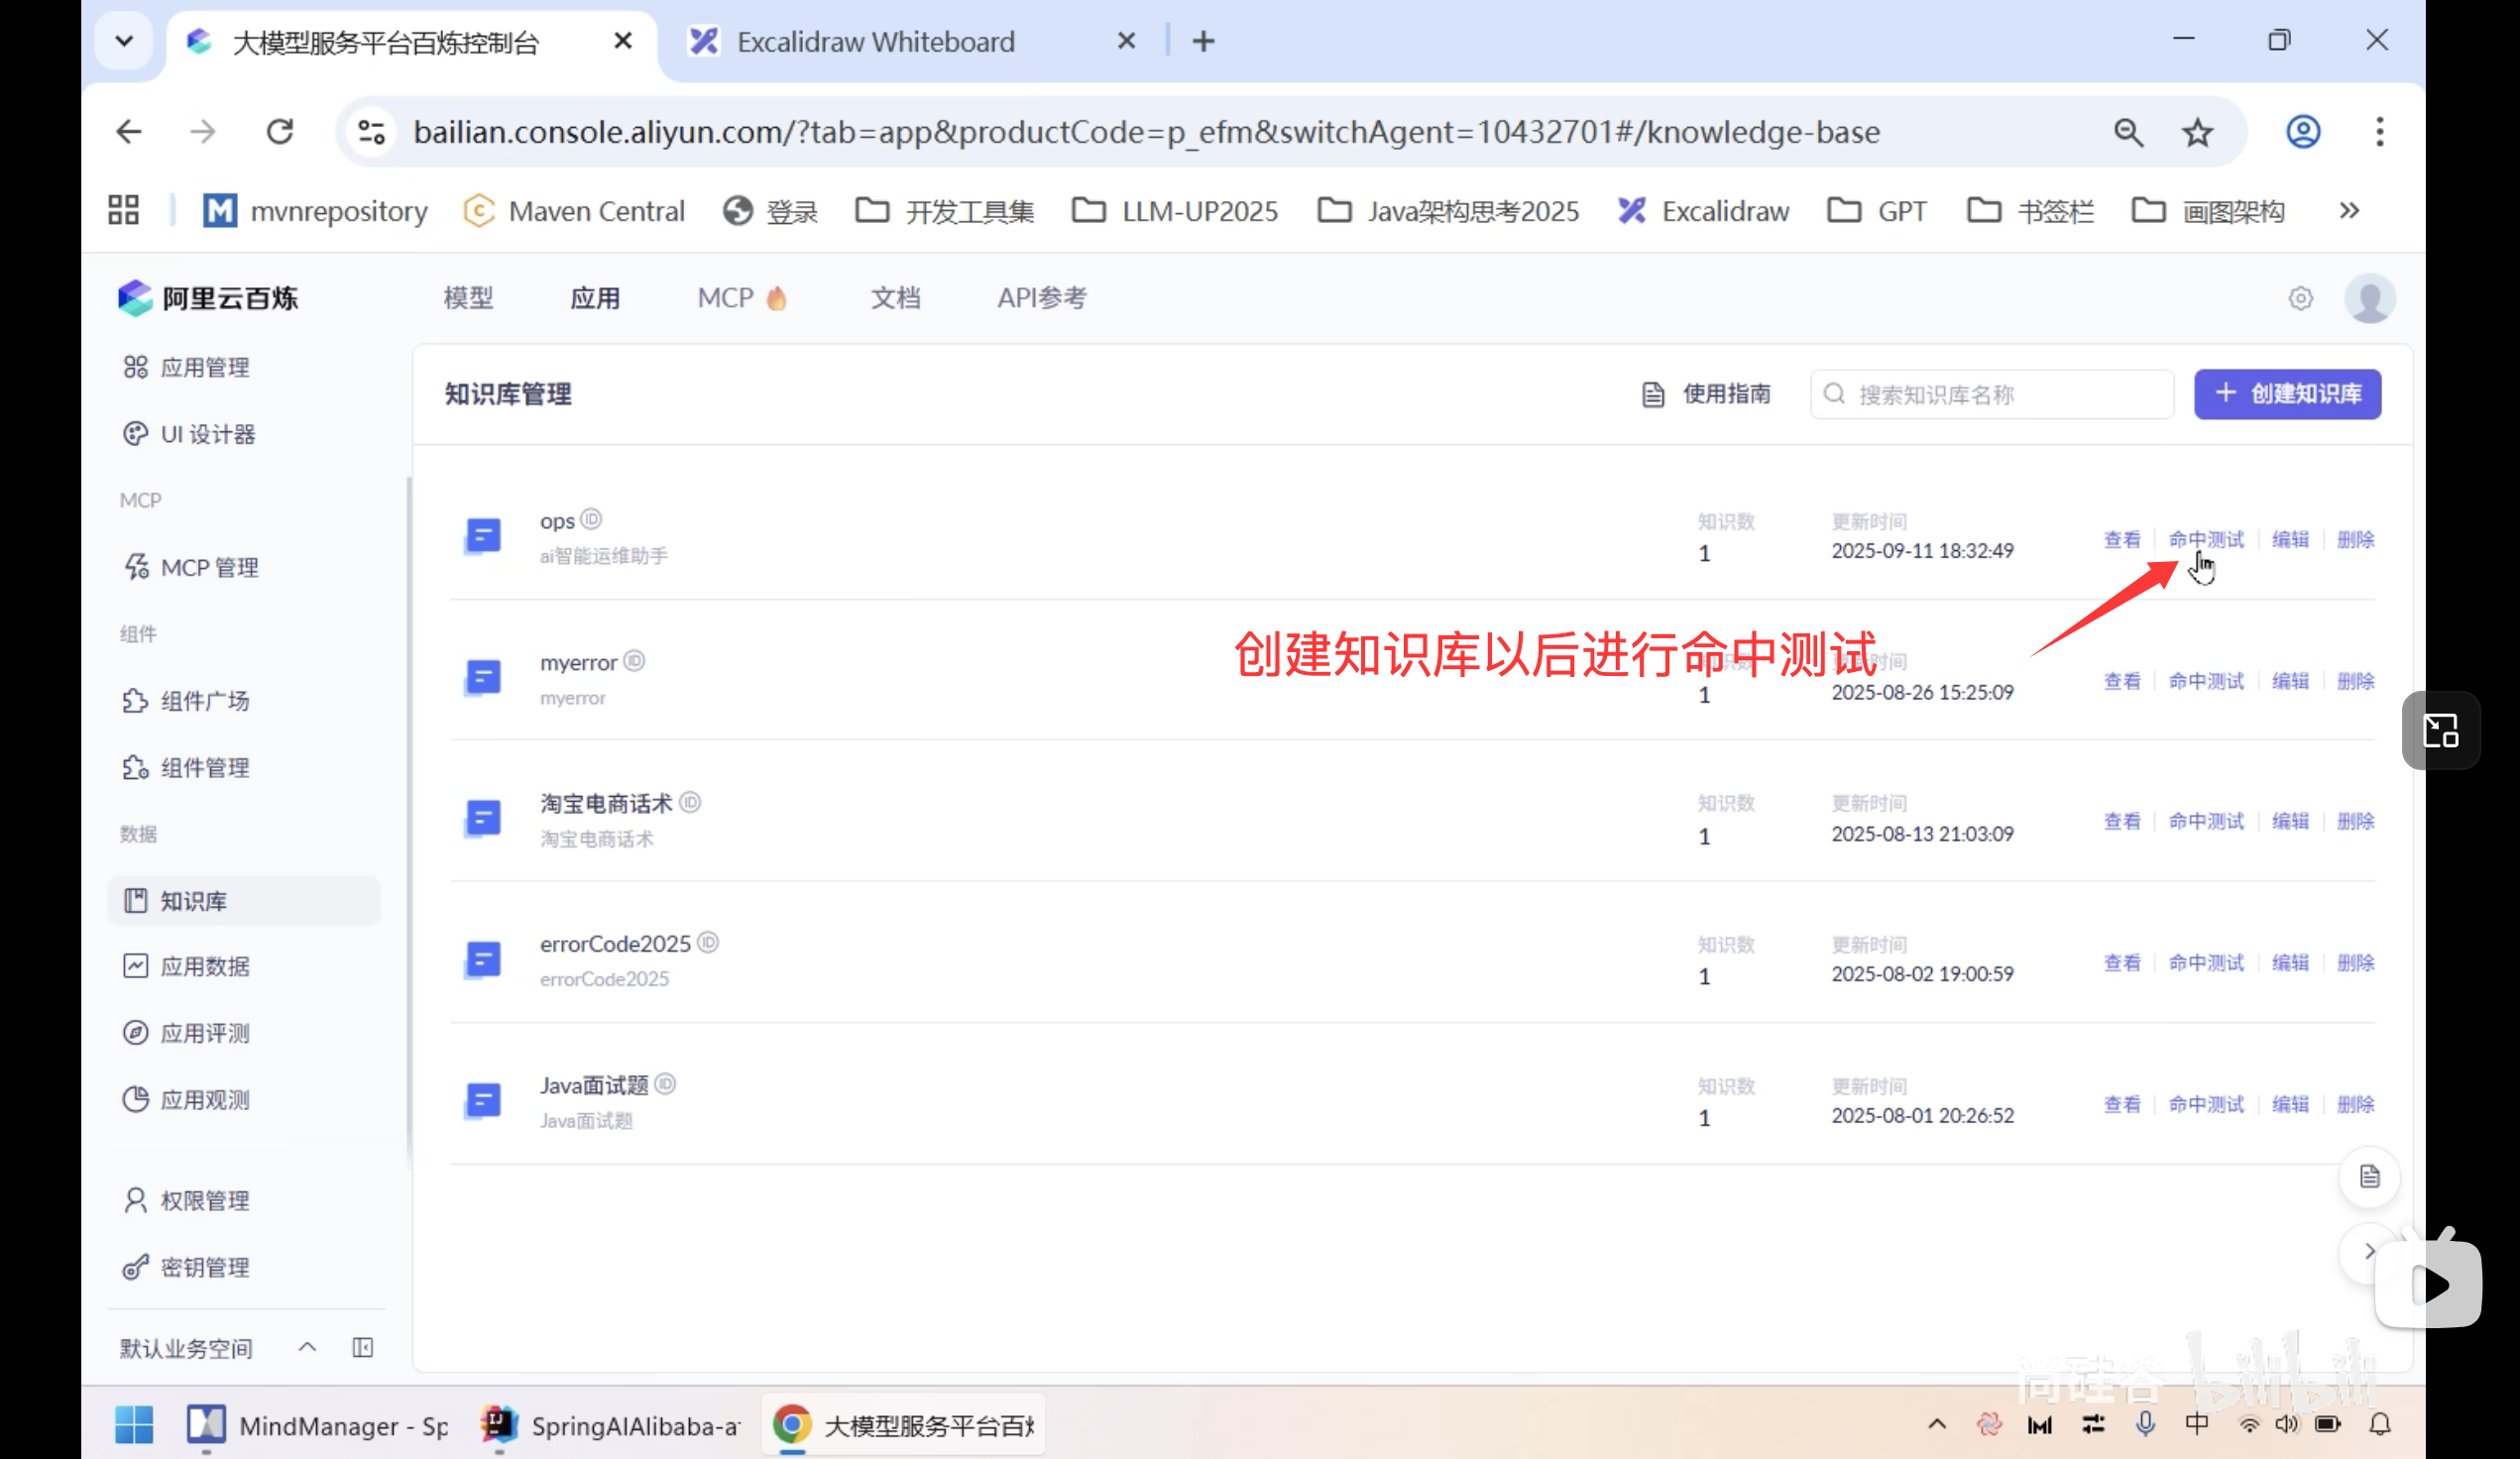
Task: Click the 使用指南 document icon
Action: coord(1651,394)
